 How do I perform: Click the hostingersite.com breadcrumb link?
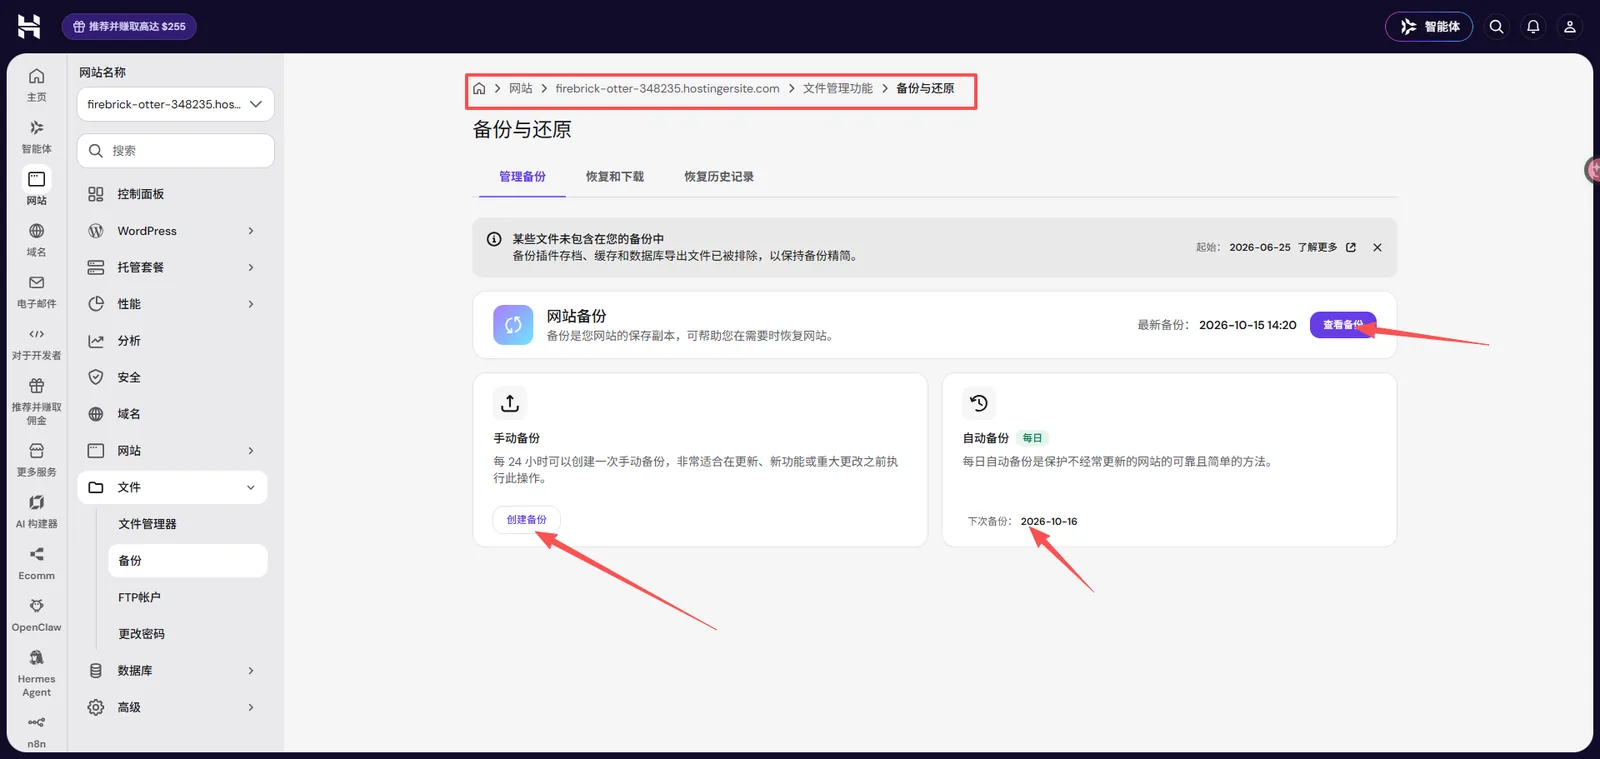tap(667, 88)
